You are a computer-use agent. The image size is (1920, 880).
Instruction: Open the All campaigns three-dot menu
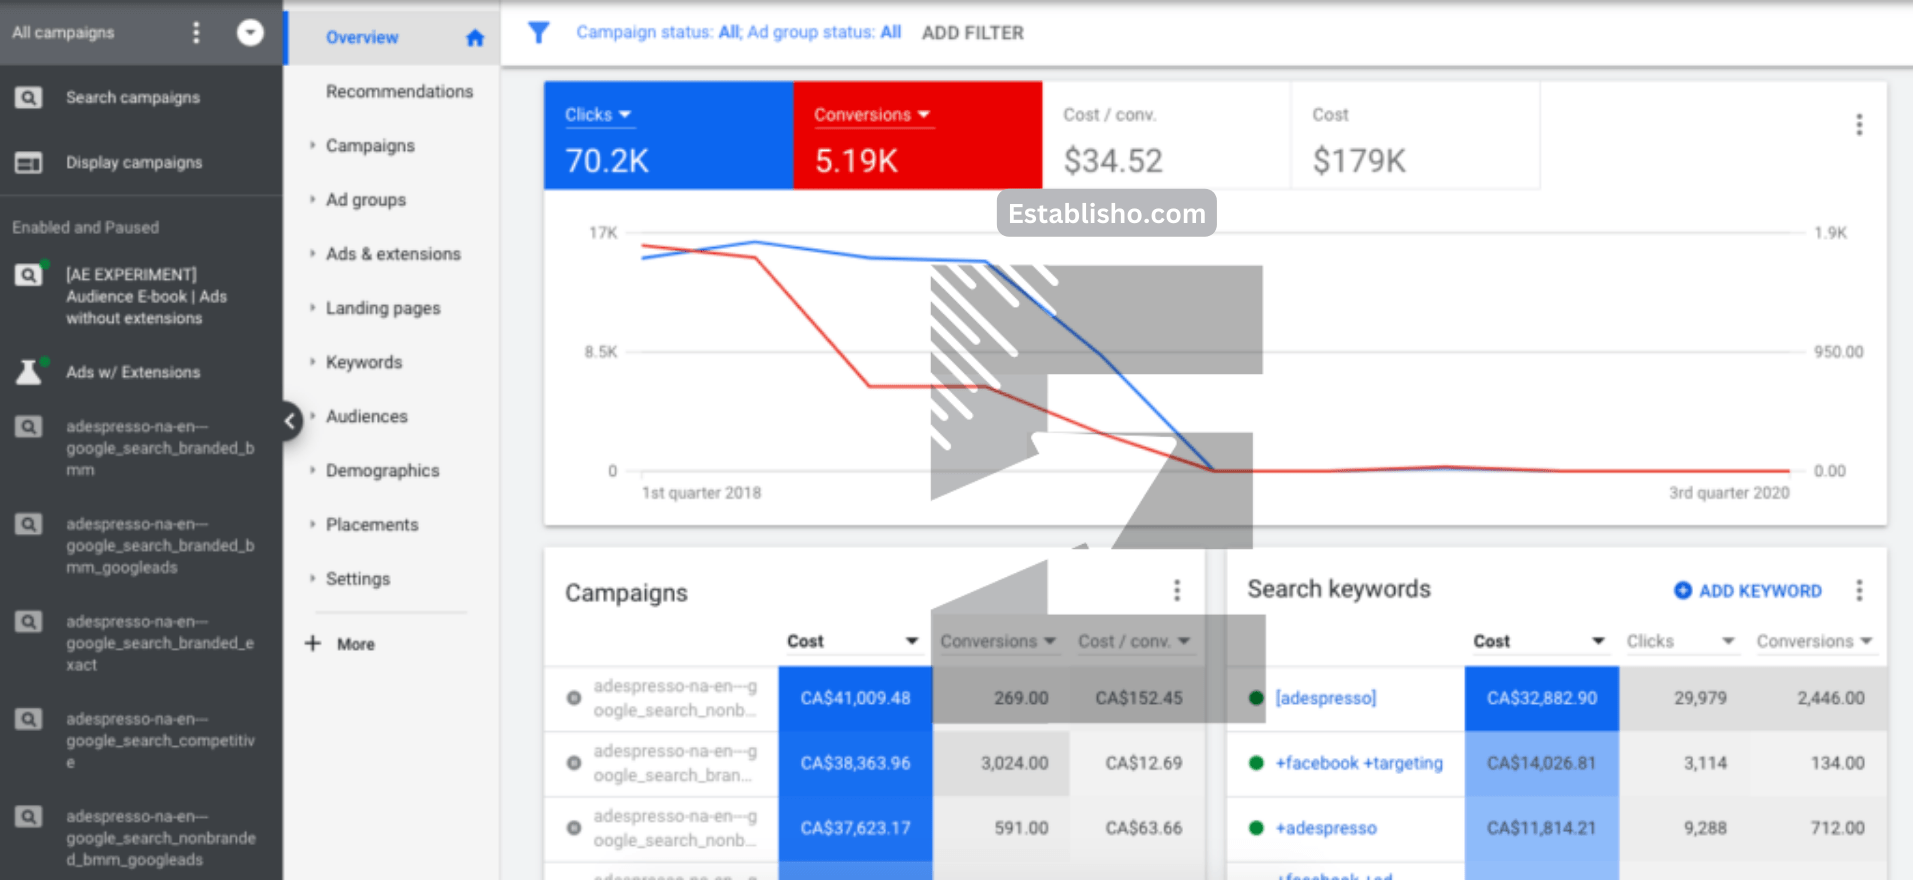tap(196, 33)
